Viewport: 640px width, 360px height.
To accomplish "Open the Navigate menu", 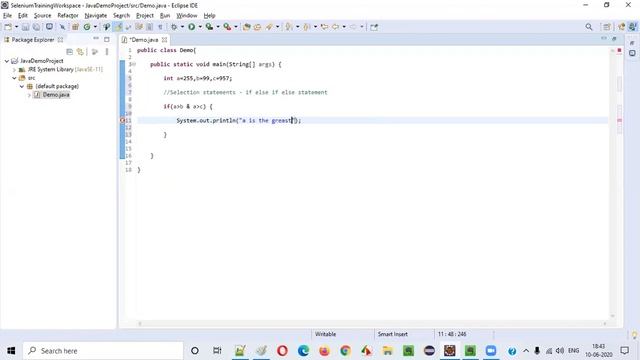I will point(96,16).
